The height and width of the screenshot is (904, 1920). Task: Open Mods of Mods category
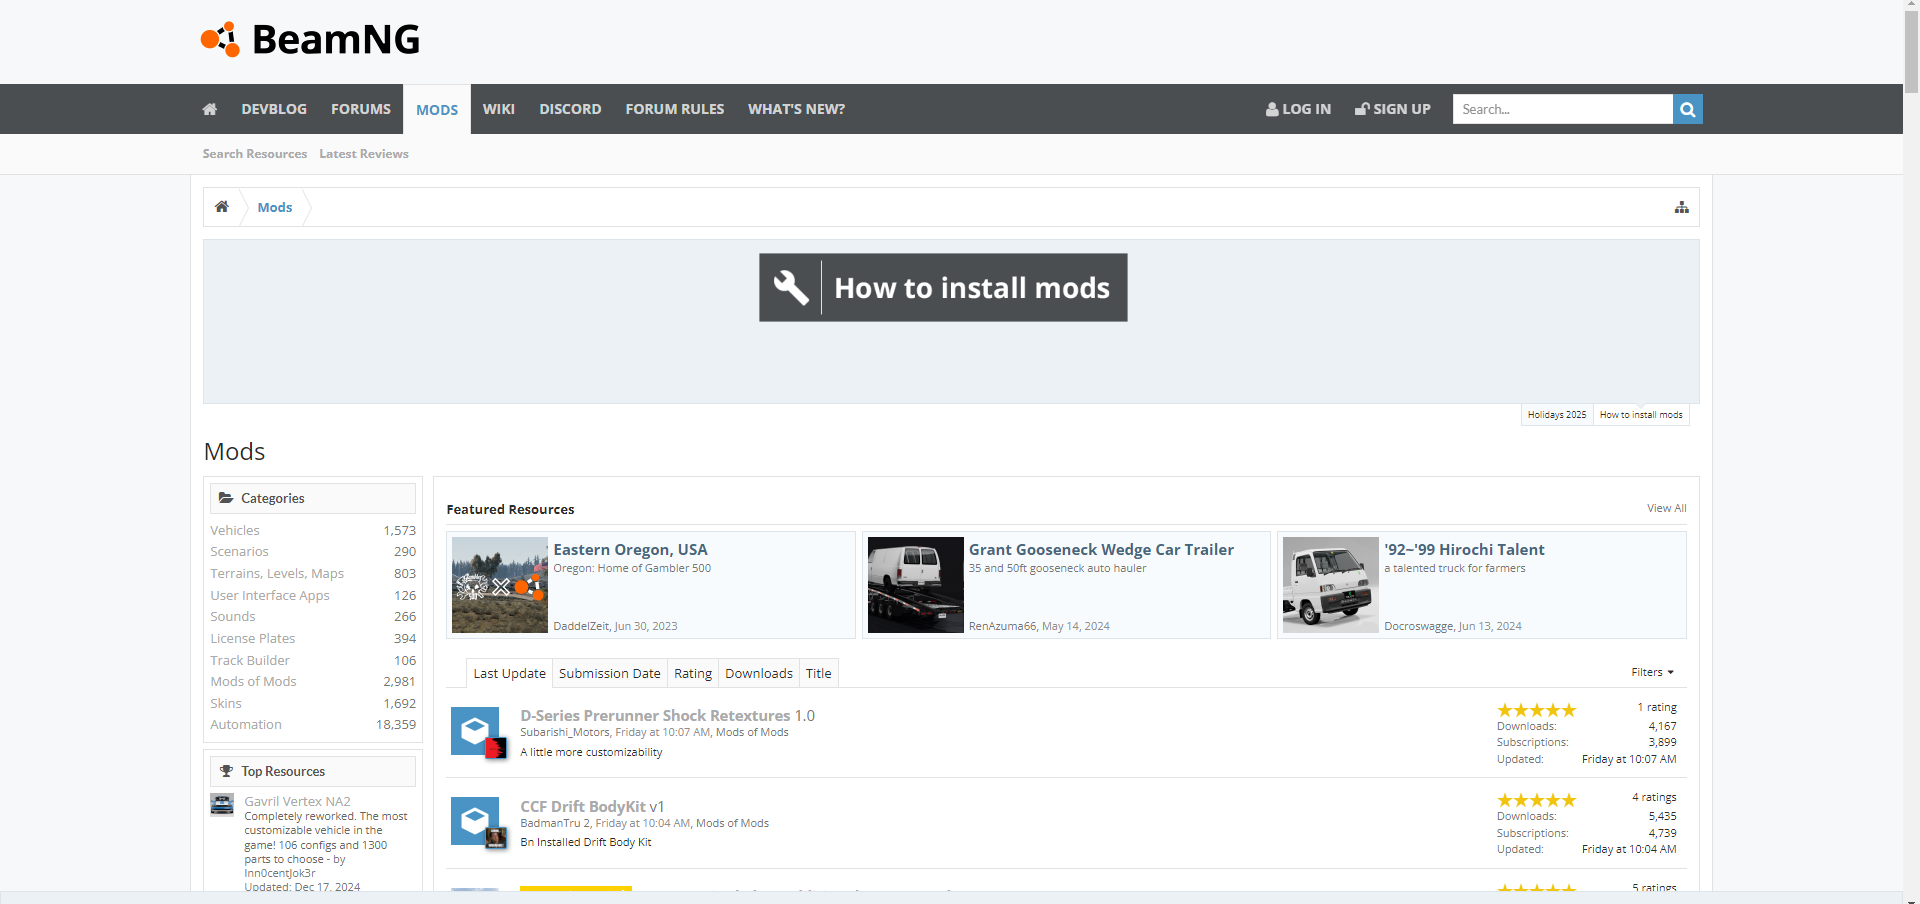253,682
